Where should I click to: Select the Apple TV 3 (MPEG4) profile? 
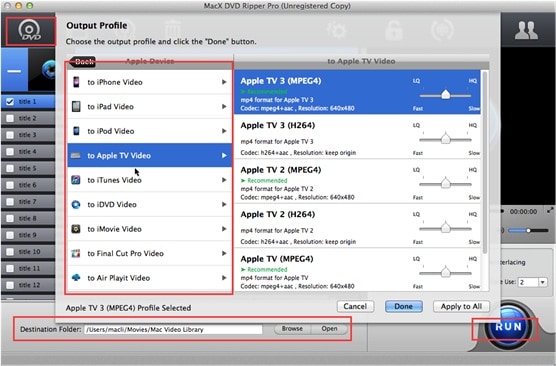pos(357,92)
